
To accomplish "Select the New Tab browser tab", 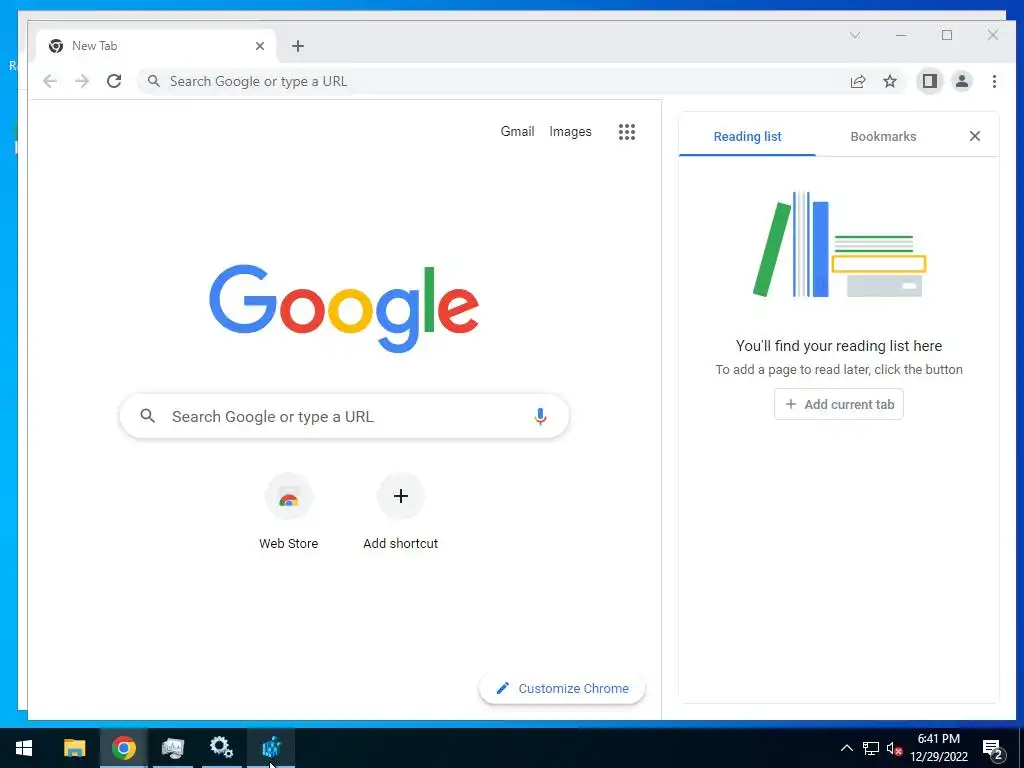I will (155, 46).
